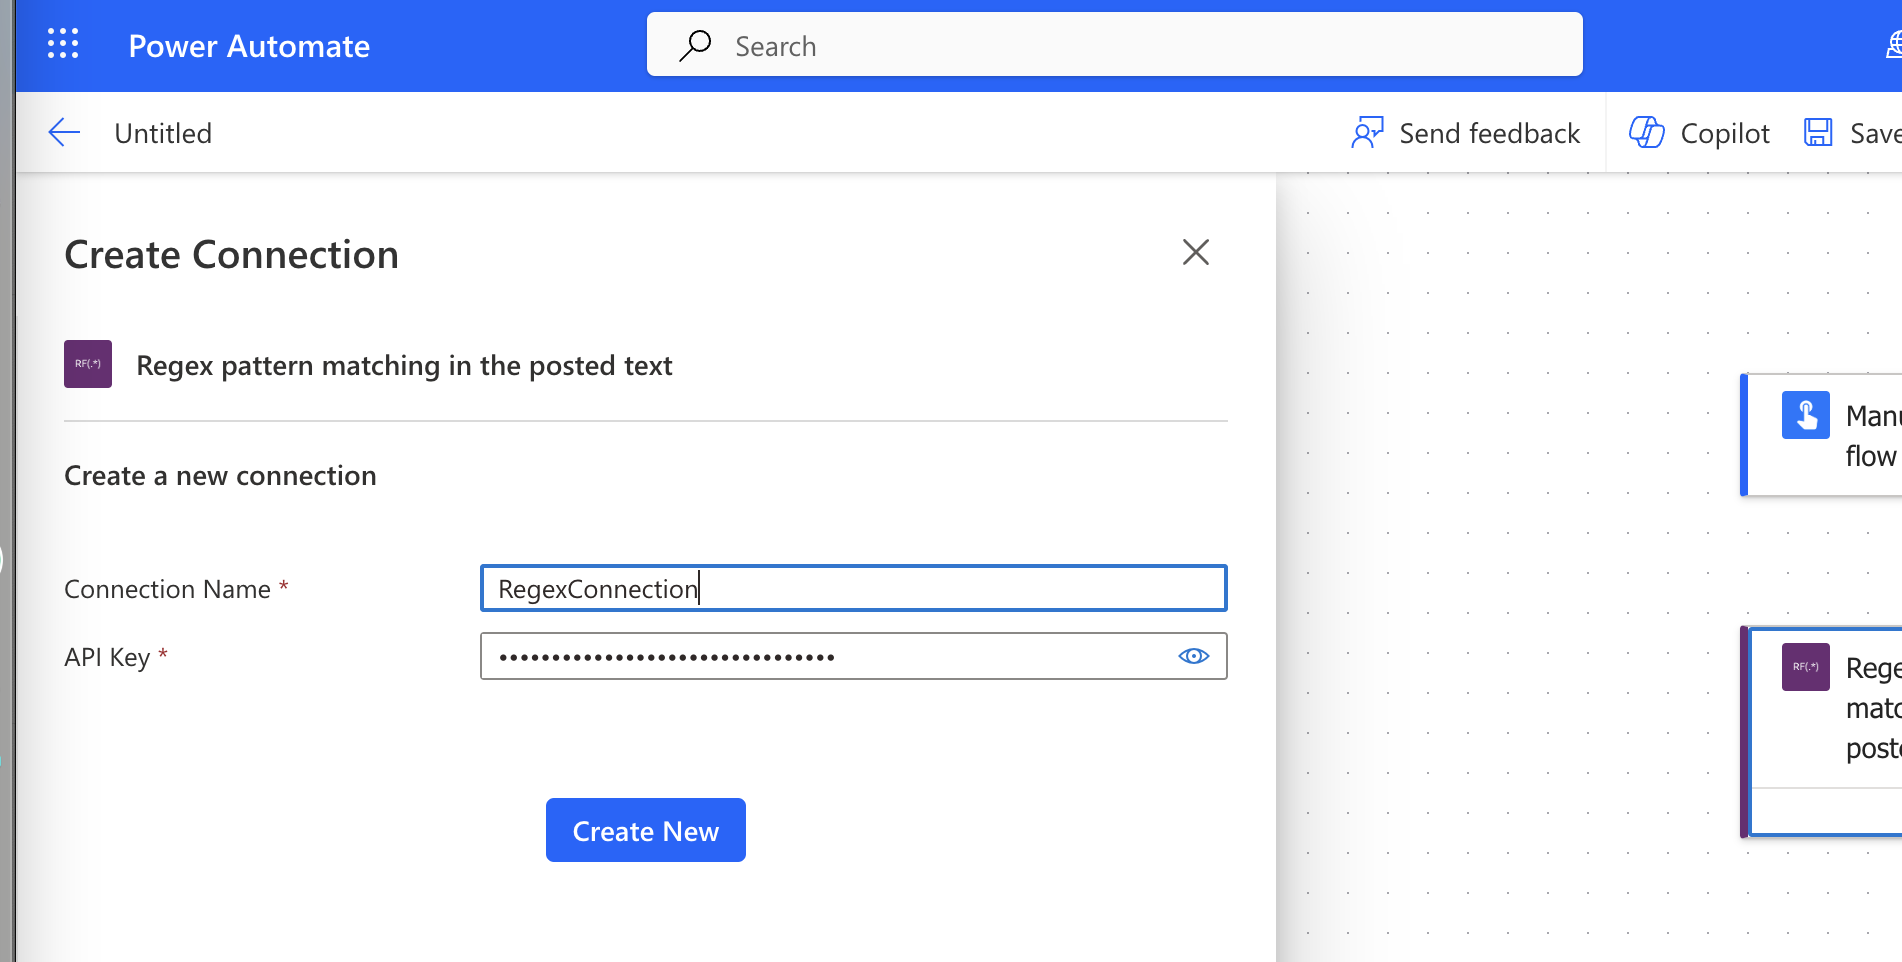Close the Create Connection panel
Image resolution: width=1902 pixels, height=962 pixels.
point(1195,253)
